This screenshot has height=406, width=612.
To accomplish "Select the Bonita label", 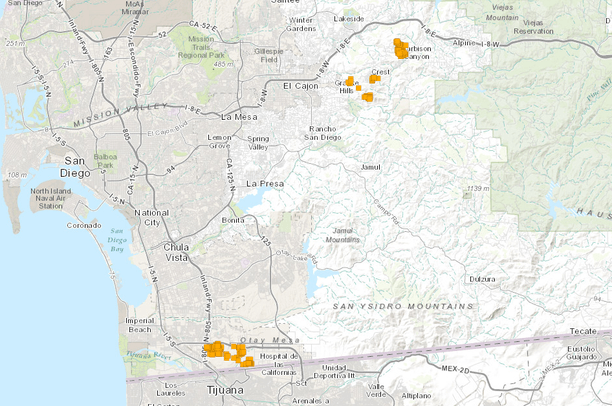I will click(233, 220).
